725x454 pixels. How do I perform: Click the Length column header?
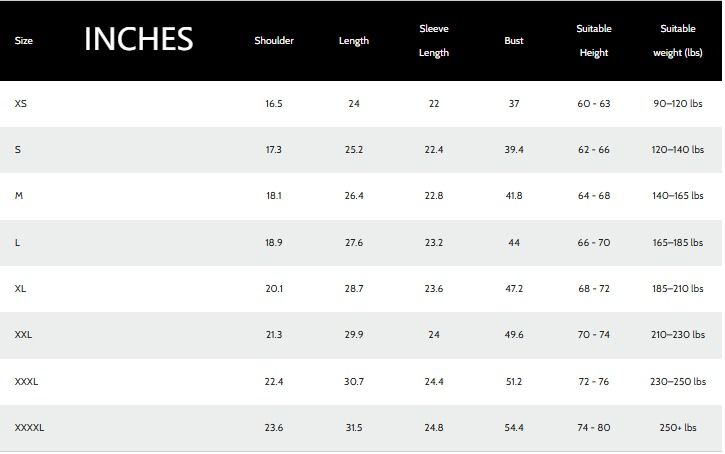[x=354, y=41]
